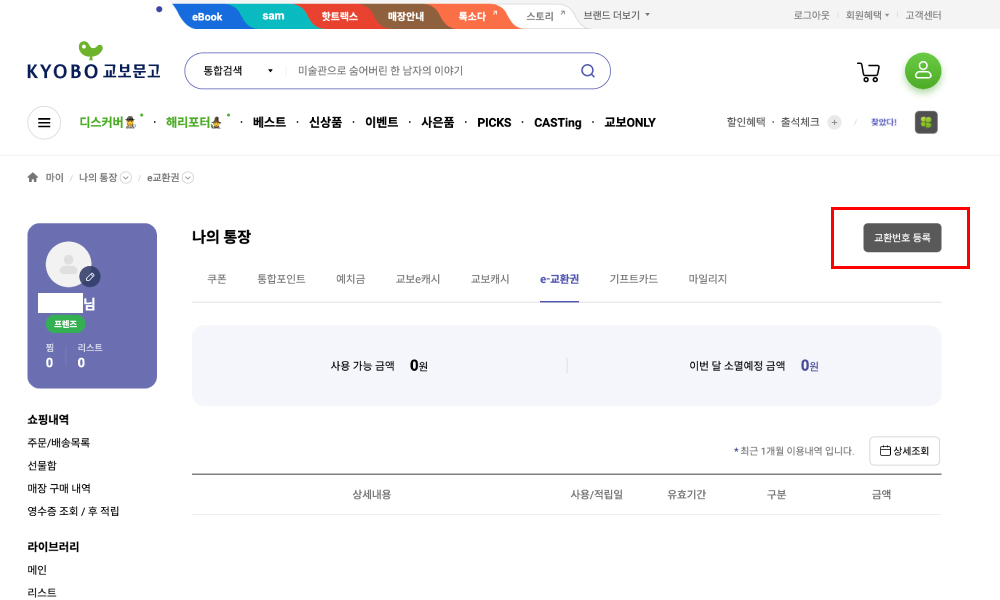Go to the 베스트 menu
The height and width of the screenshot is (600, 1000).
coord(269,122)
